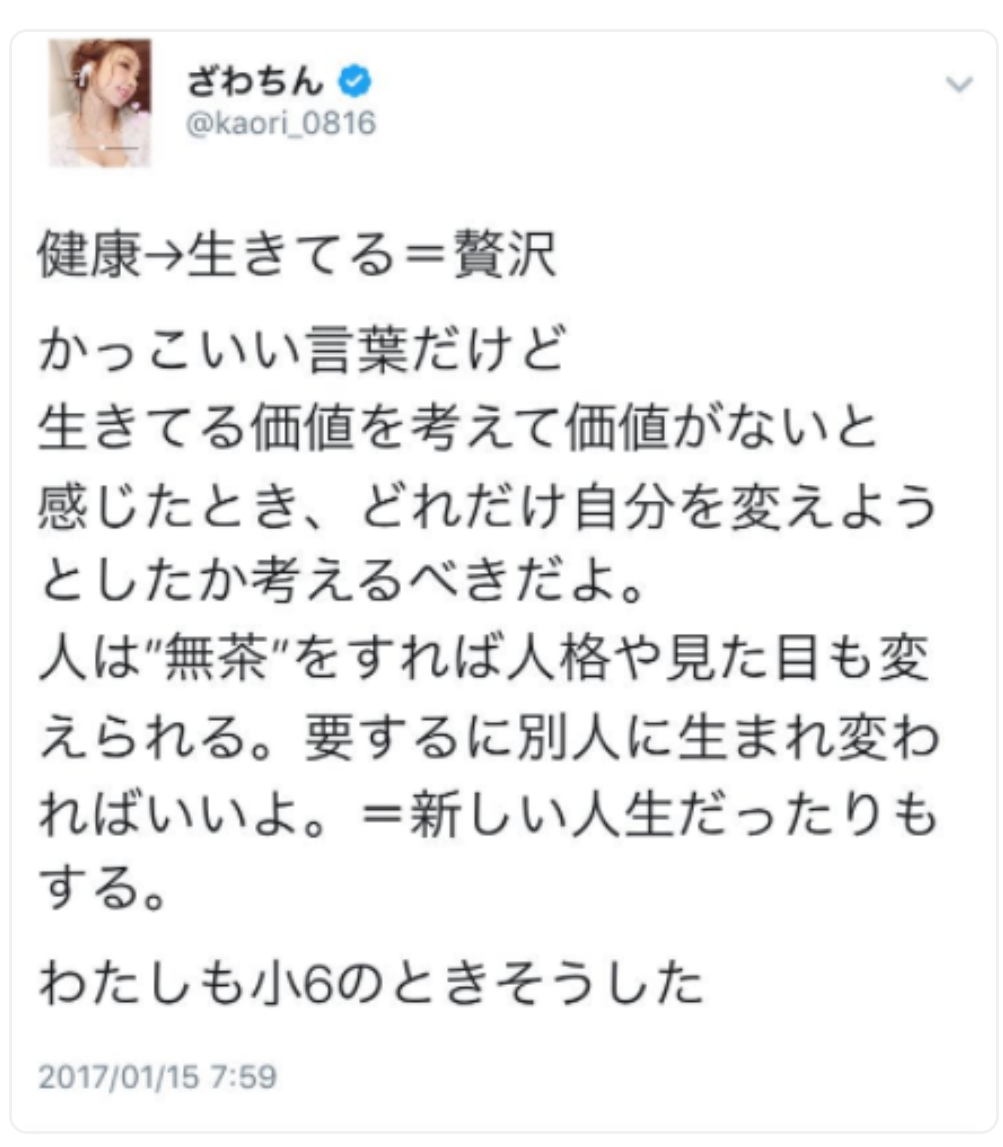Click the short line する。
This screenshot has height=1147, width=1003.
point(103,889)
